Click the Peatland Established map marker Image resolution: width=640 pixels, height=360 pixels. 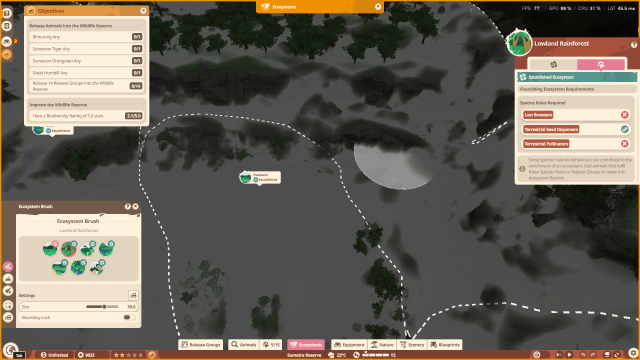click(x=260, y=178)
